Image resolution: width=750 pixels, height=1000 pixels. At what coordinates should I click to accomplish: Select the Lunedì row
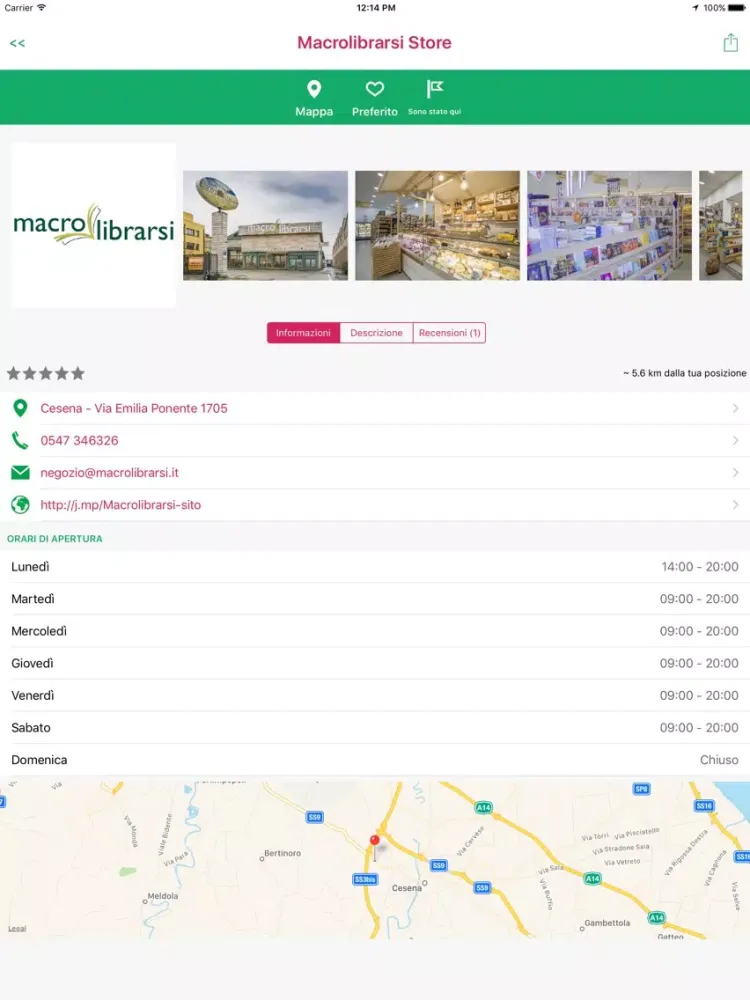click(x=375, y=567)
